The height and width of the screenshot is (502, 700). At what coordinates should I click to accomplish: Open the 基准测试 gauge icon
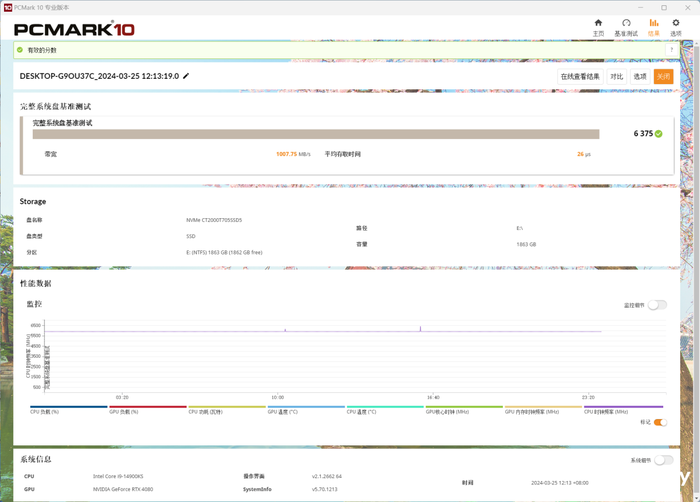pos(626,23)
